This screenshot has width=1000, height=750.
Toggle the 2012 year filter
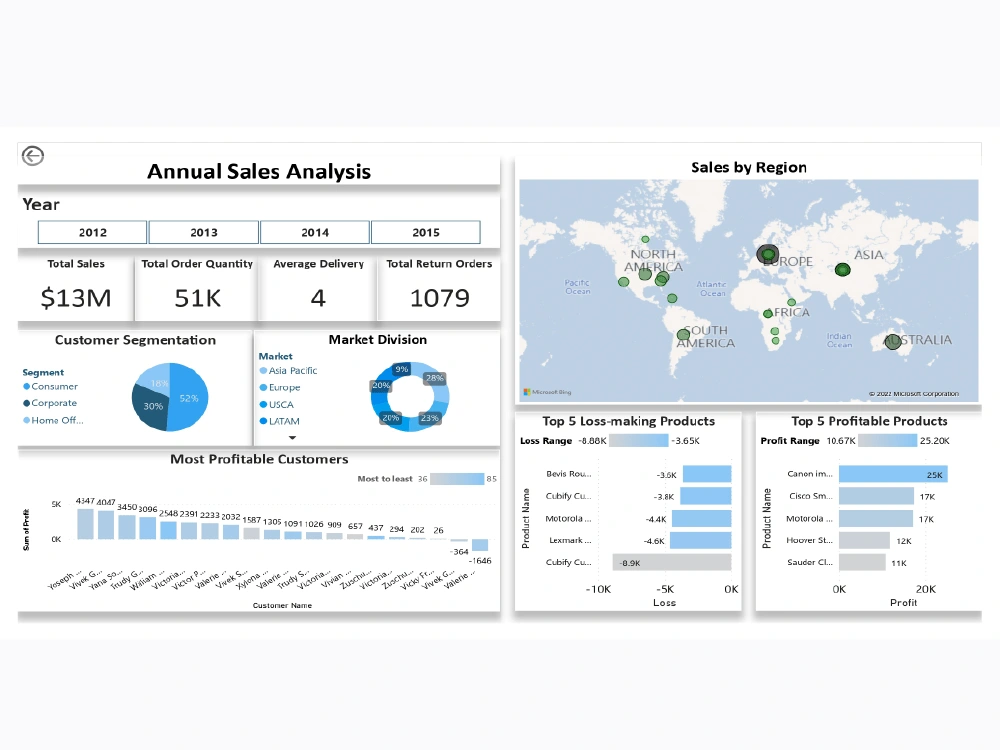(91, 231)
